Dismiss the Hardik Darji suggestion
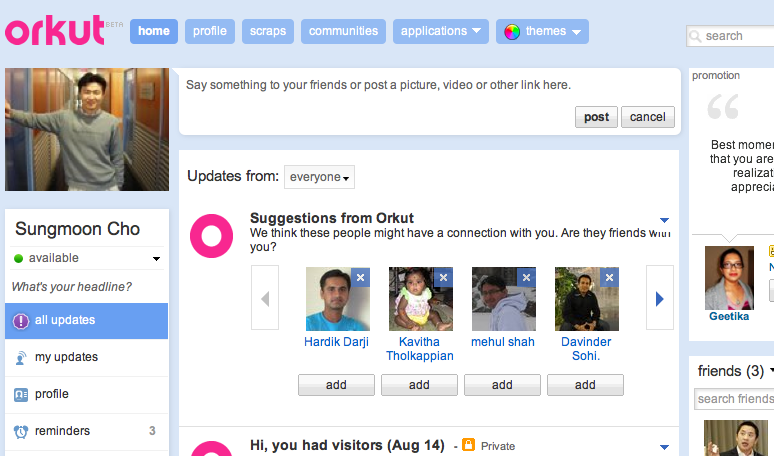 pos(361,277)
